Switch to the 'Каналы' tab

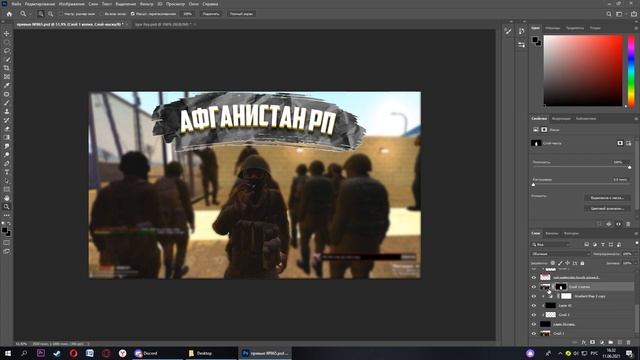point(552,233)
